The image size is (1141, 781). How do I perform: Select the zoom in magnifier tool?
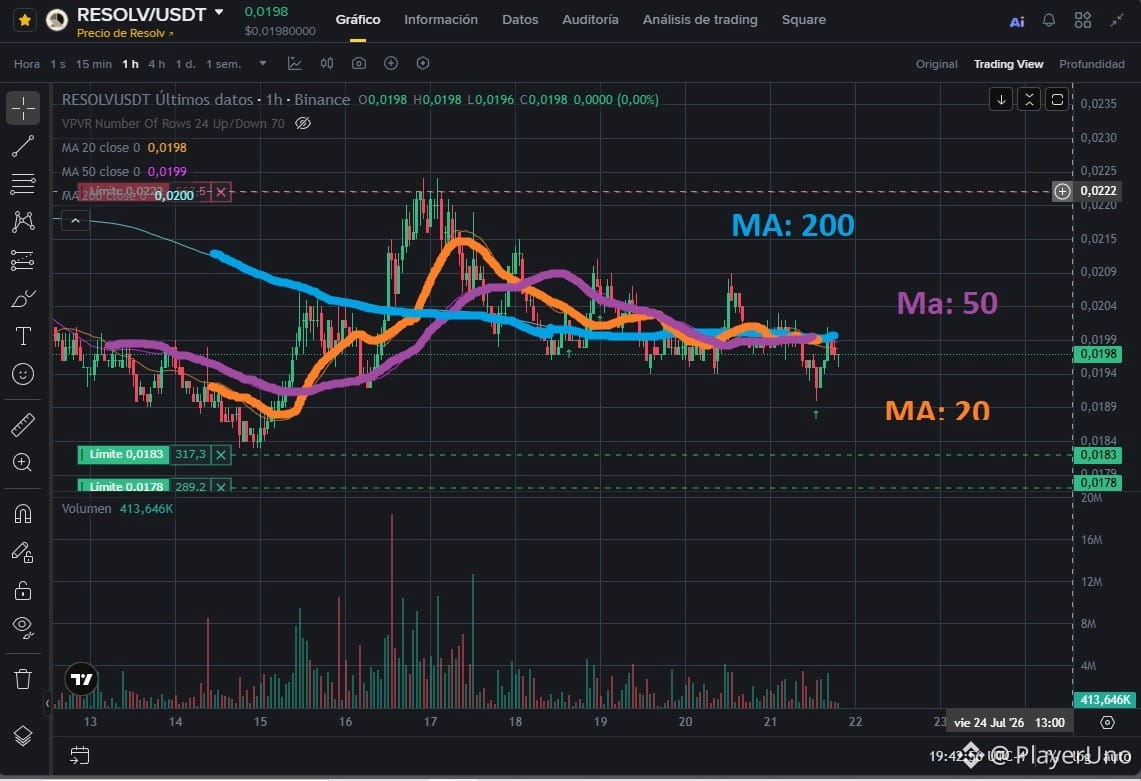pyautogui.click(x=23, y=462)
